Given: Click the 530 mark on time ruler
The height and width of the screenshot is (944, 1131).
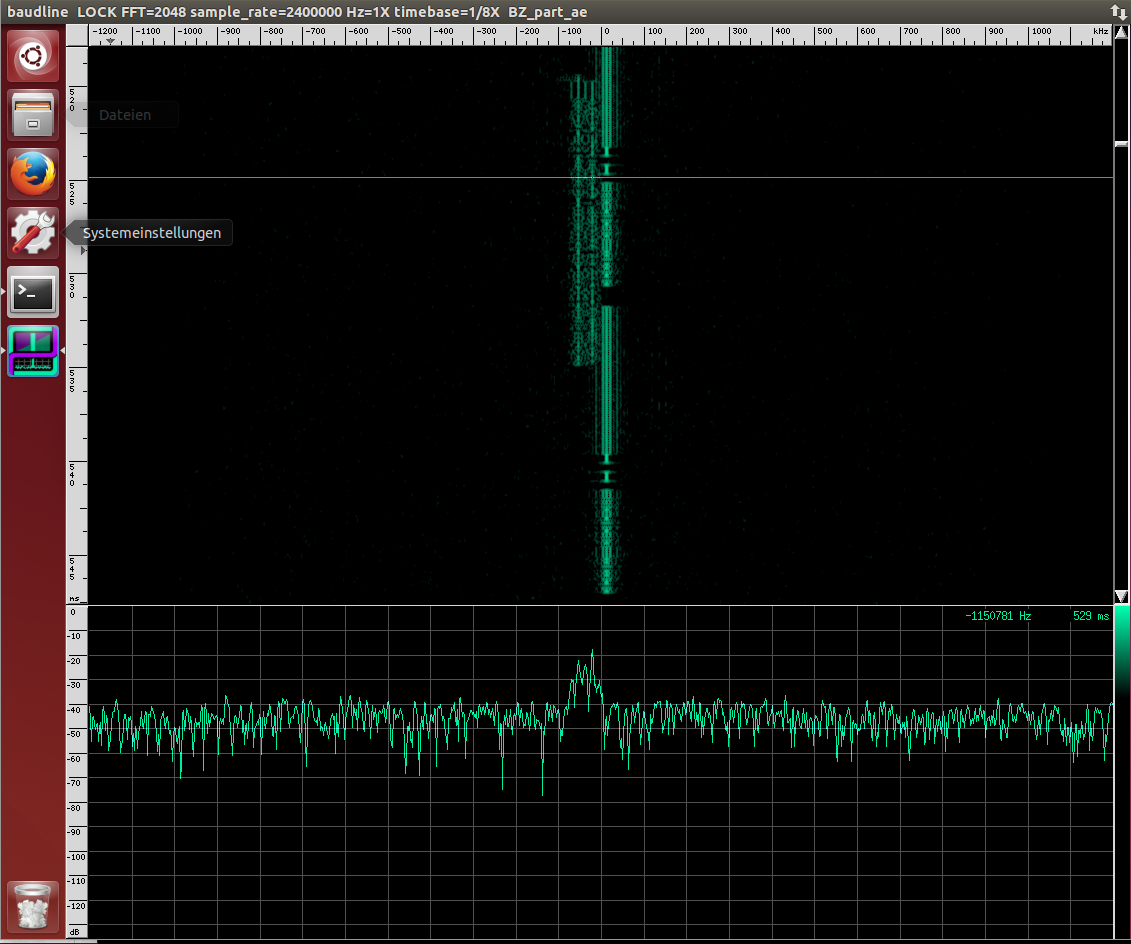Looking at the screenshot, I should click(72, 286).
